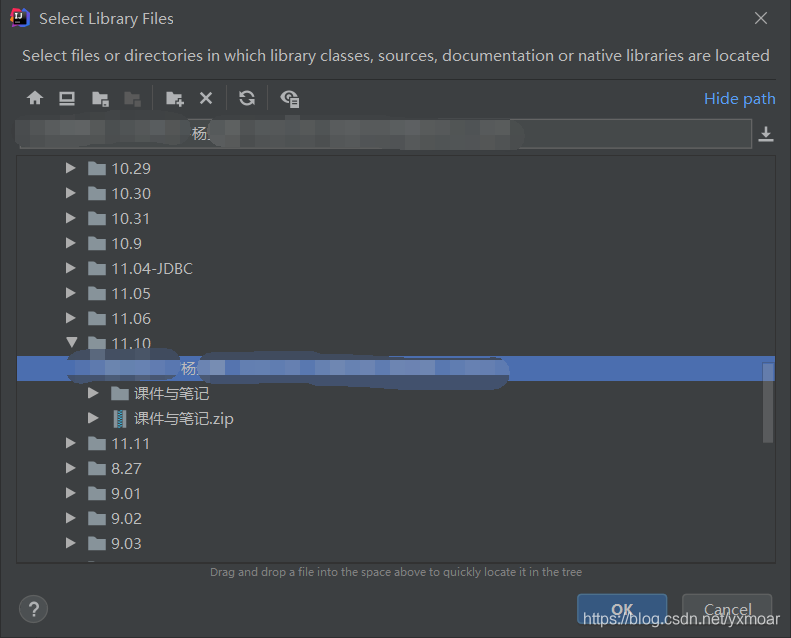Select the 11.04-JDBC folder

[x=140, y=268]
